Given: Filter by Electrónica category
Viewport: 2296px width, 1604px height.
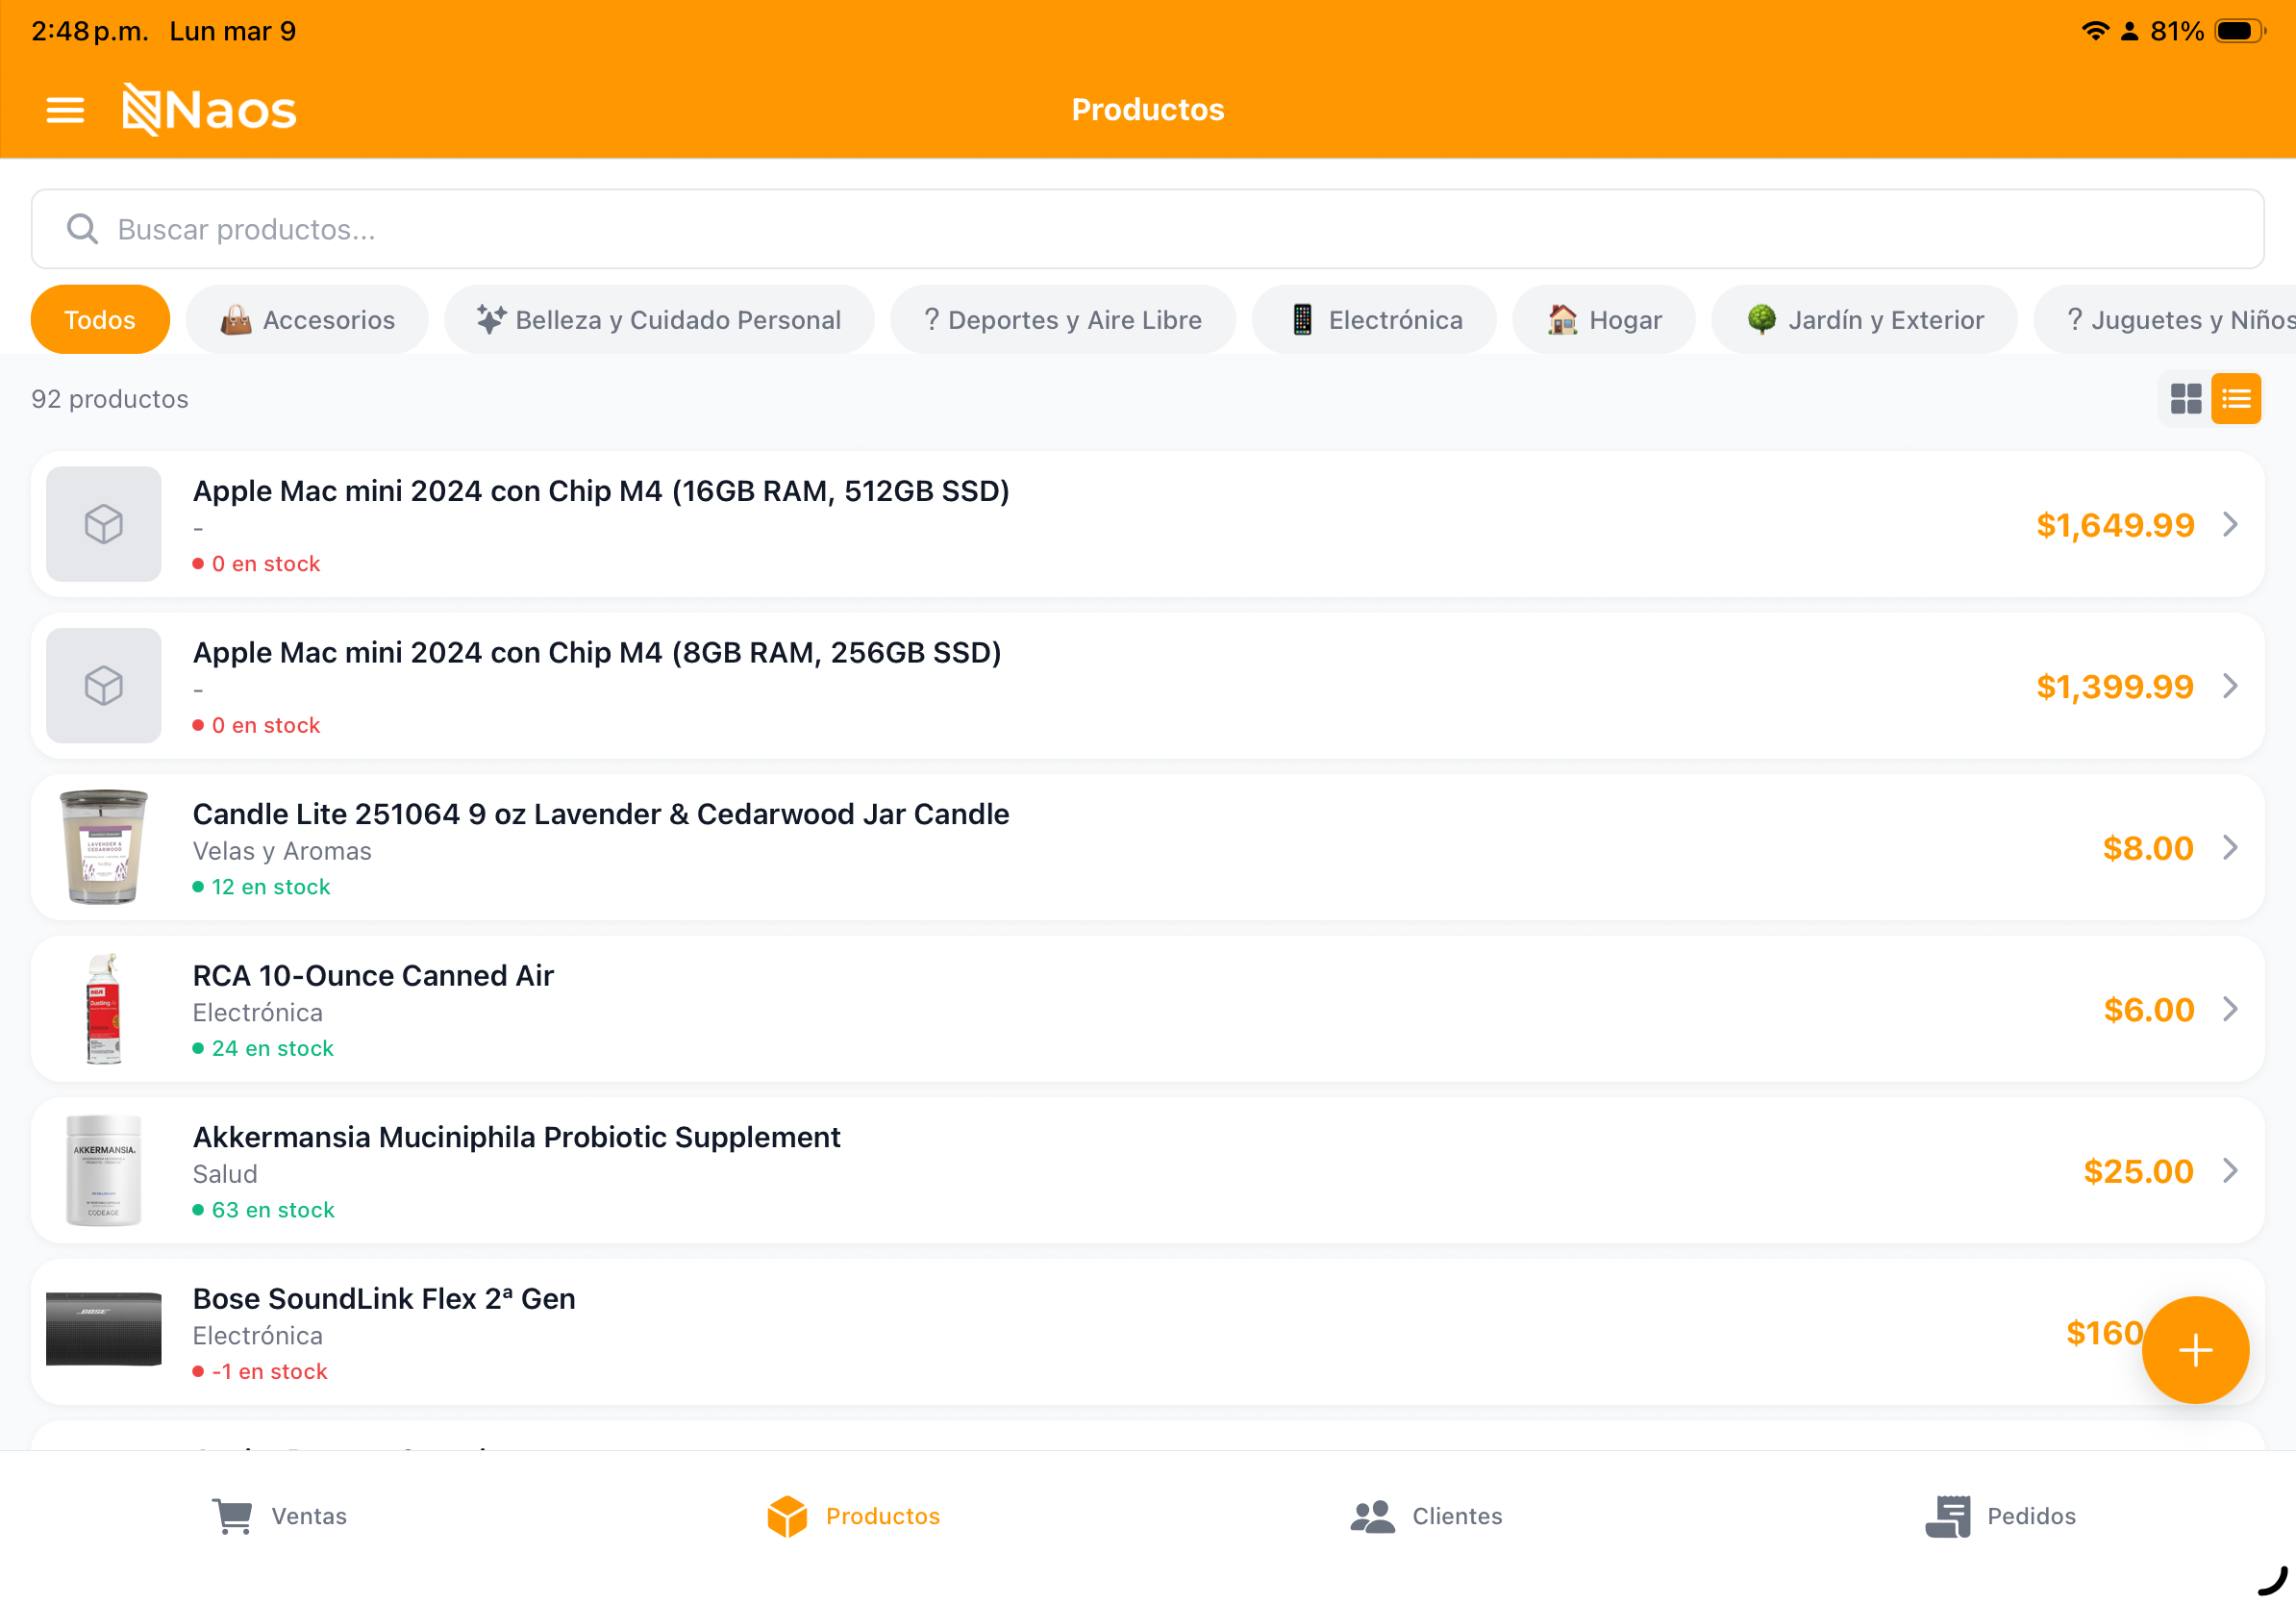Looking at the screenshot, I should tap(1374, 320).
